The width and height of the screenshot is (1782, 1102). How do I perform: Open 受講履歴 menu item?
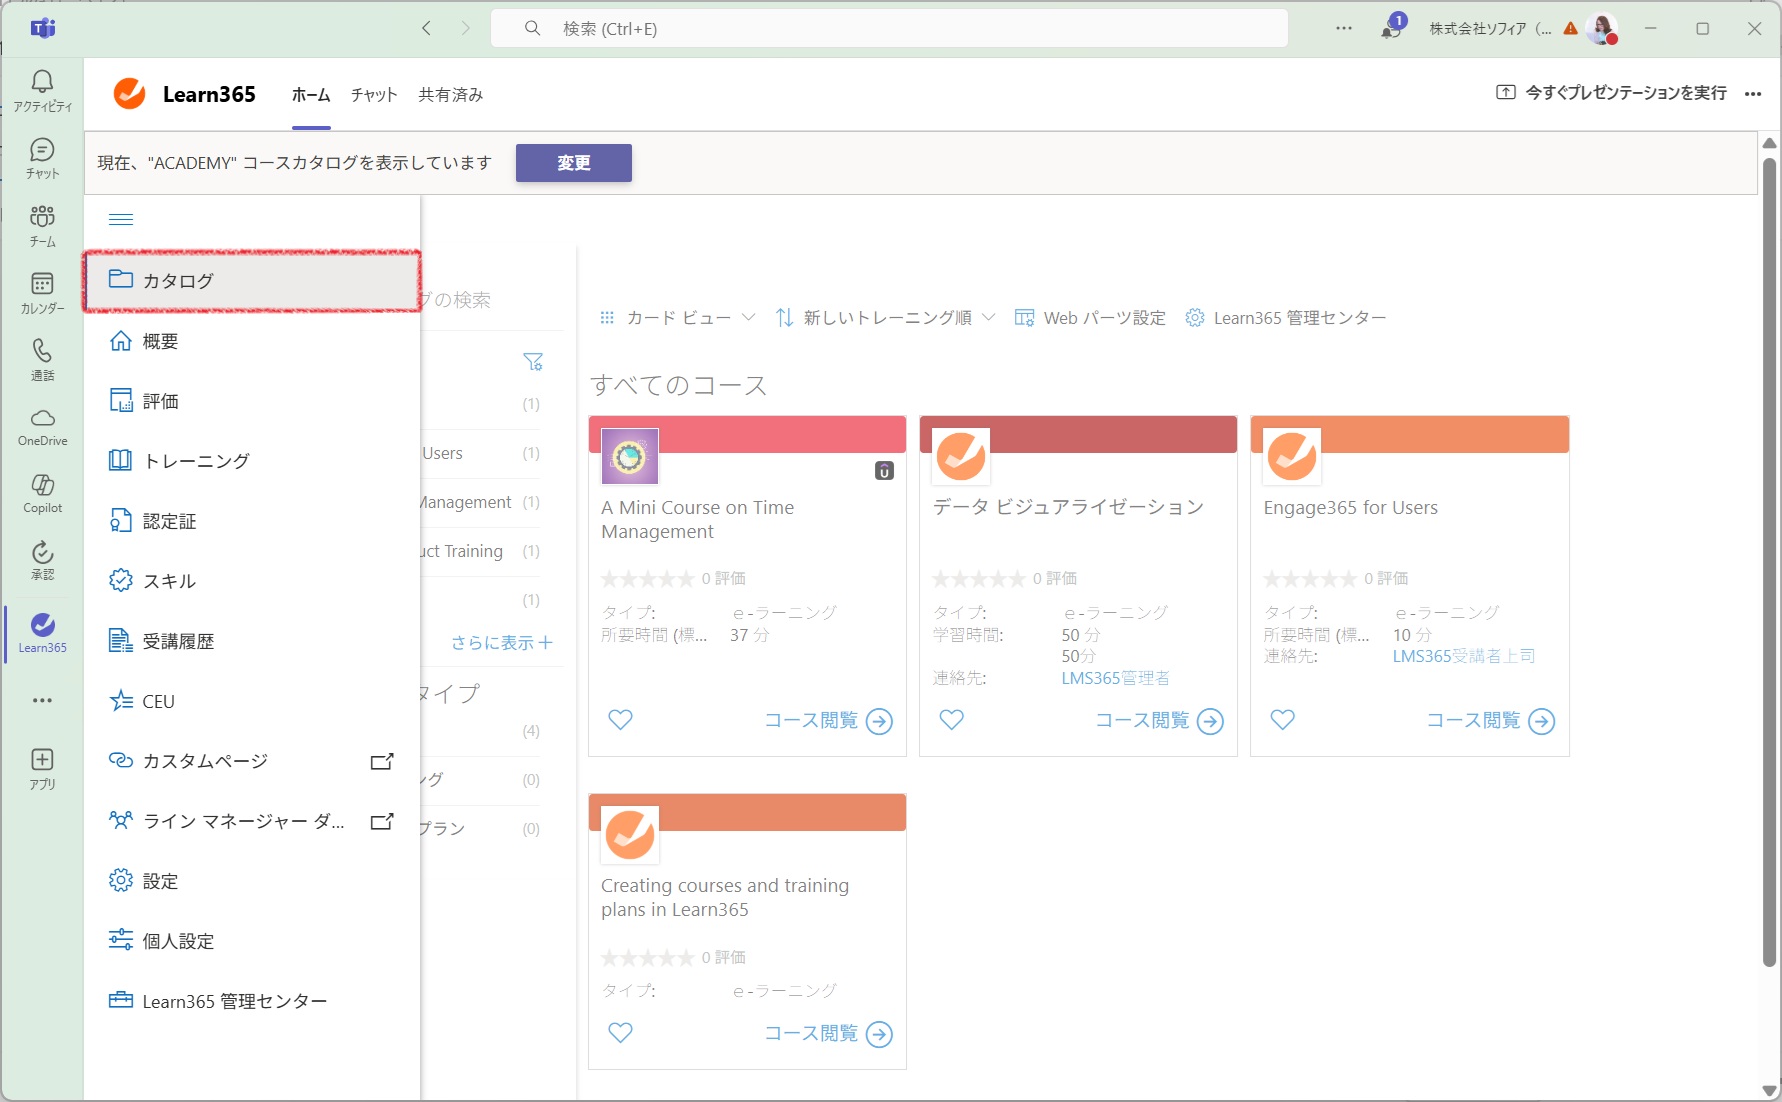coord(251,641)
